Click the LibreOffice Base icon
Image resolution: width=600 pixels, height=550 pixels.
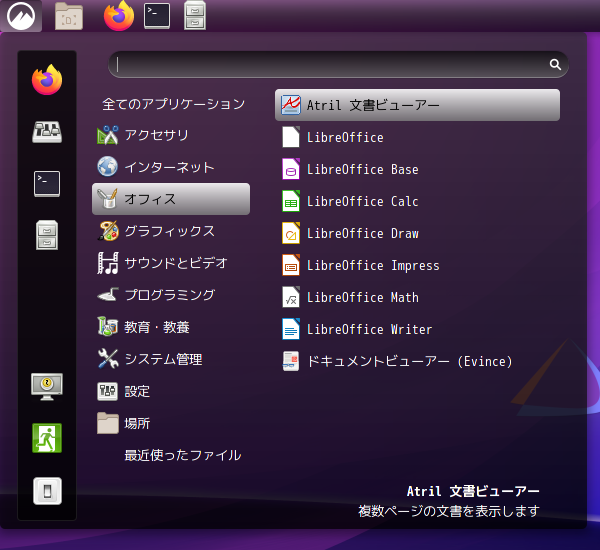tap(291, 169)
